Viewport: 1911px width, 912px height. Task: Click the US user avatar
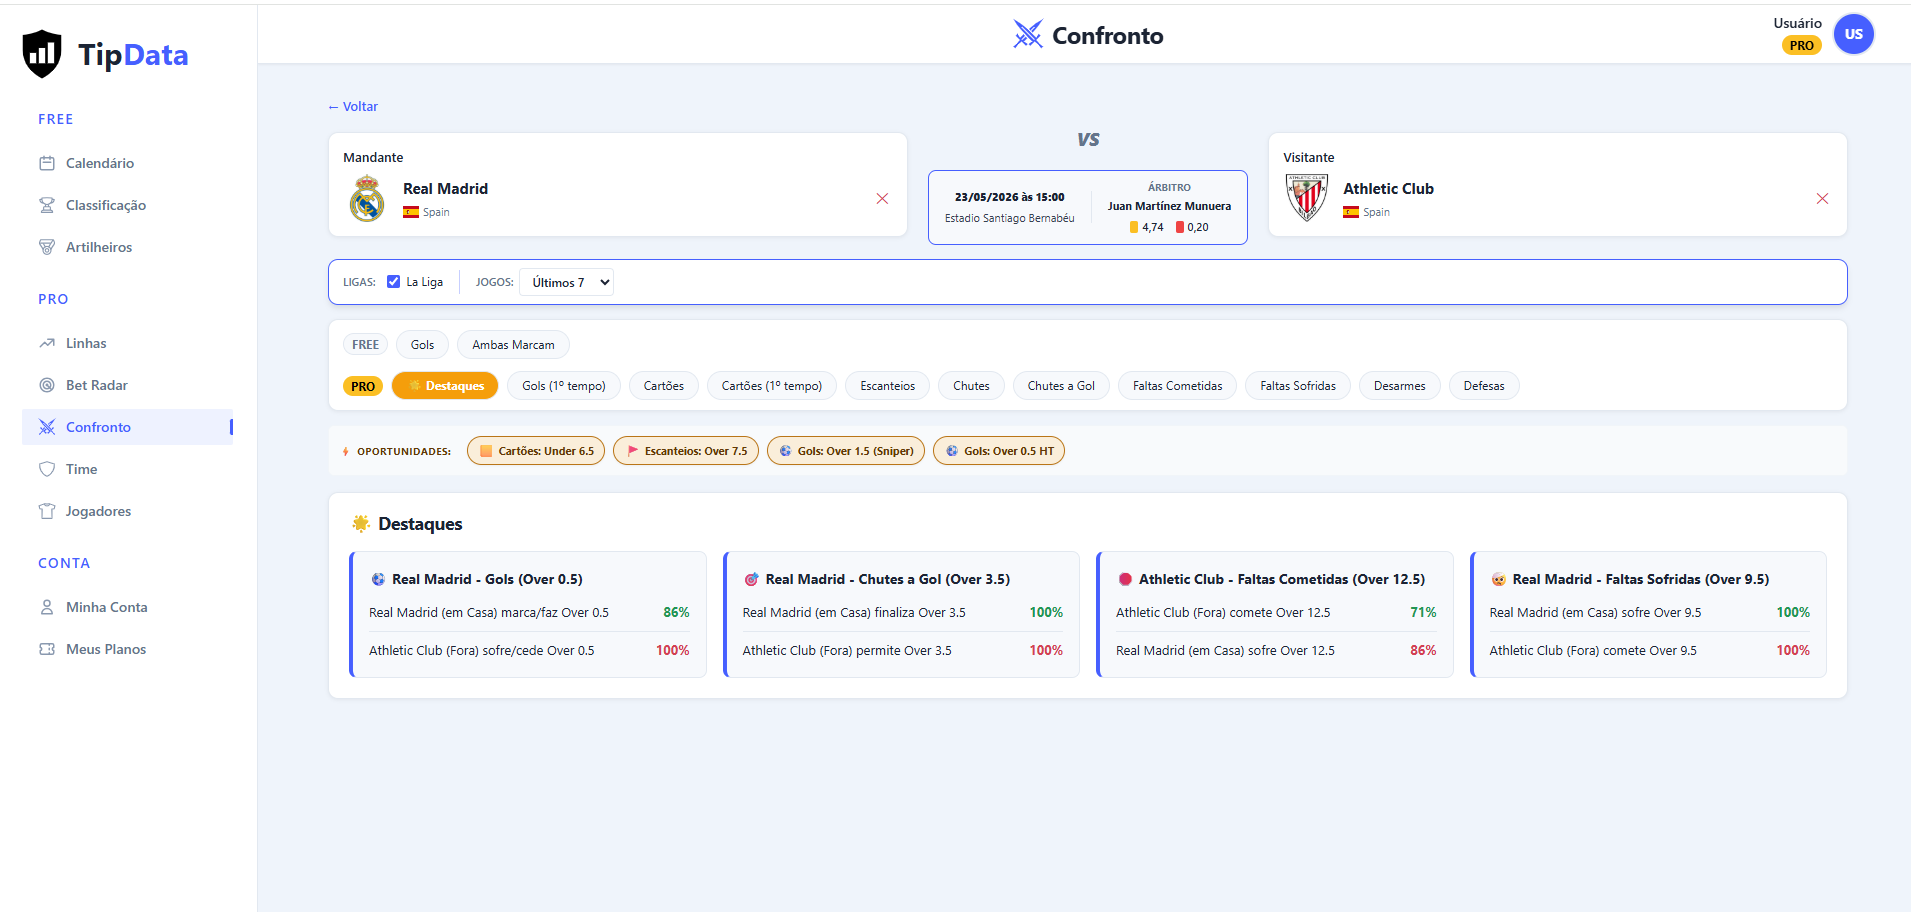(x=1853, y=34)
